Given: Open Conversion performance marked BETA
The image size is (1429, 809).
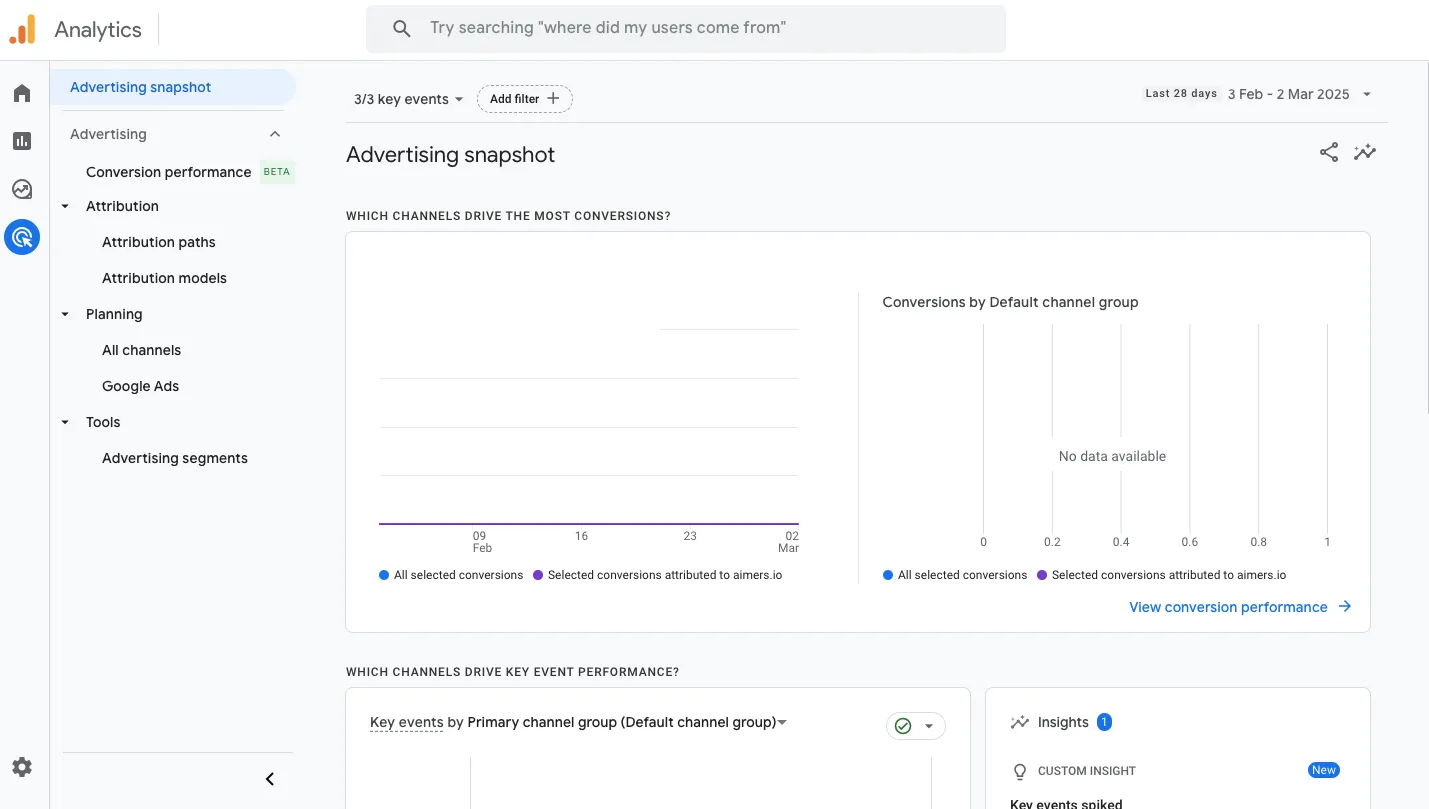Looking at the screenshot, I should tap(167, 172).
